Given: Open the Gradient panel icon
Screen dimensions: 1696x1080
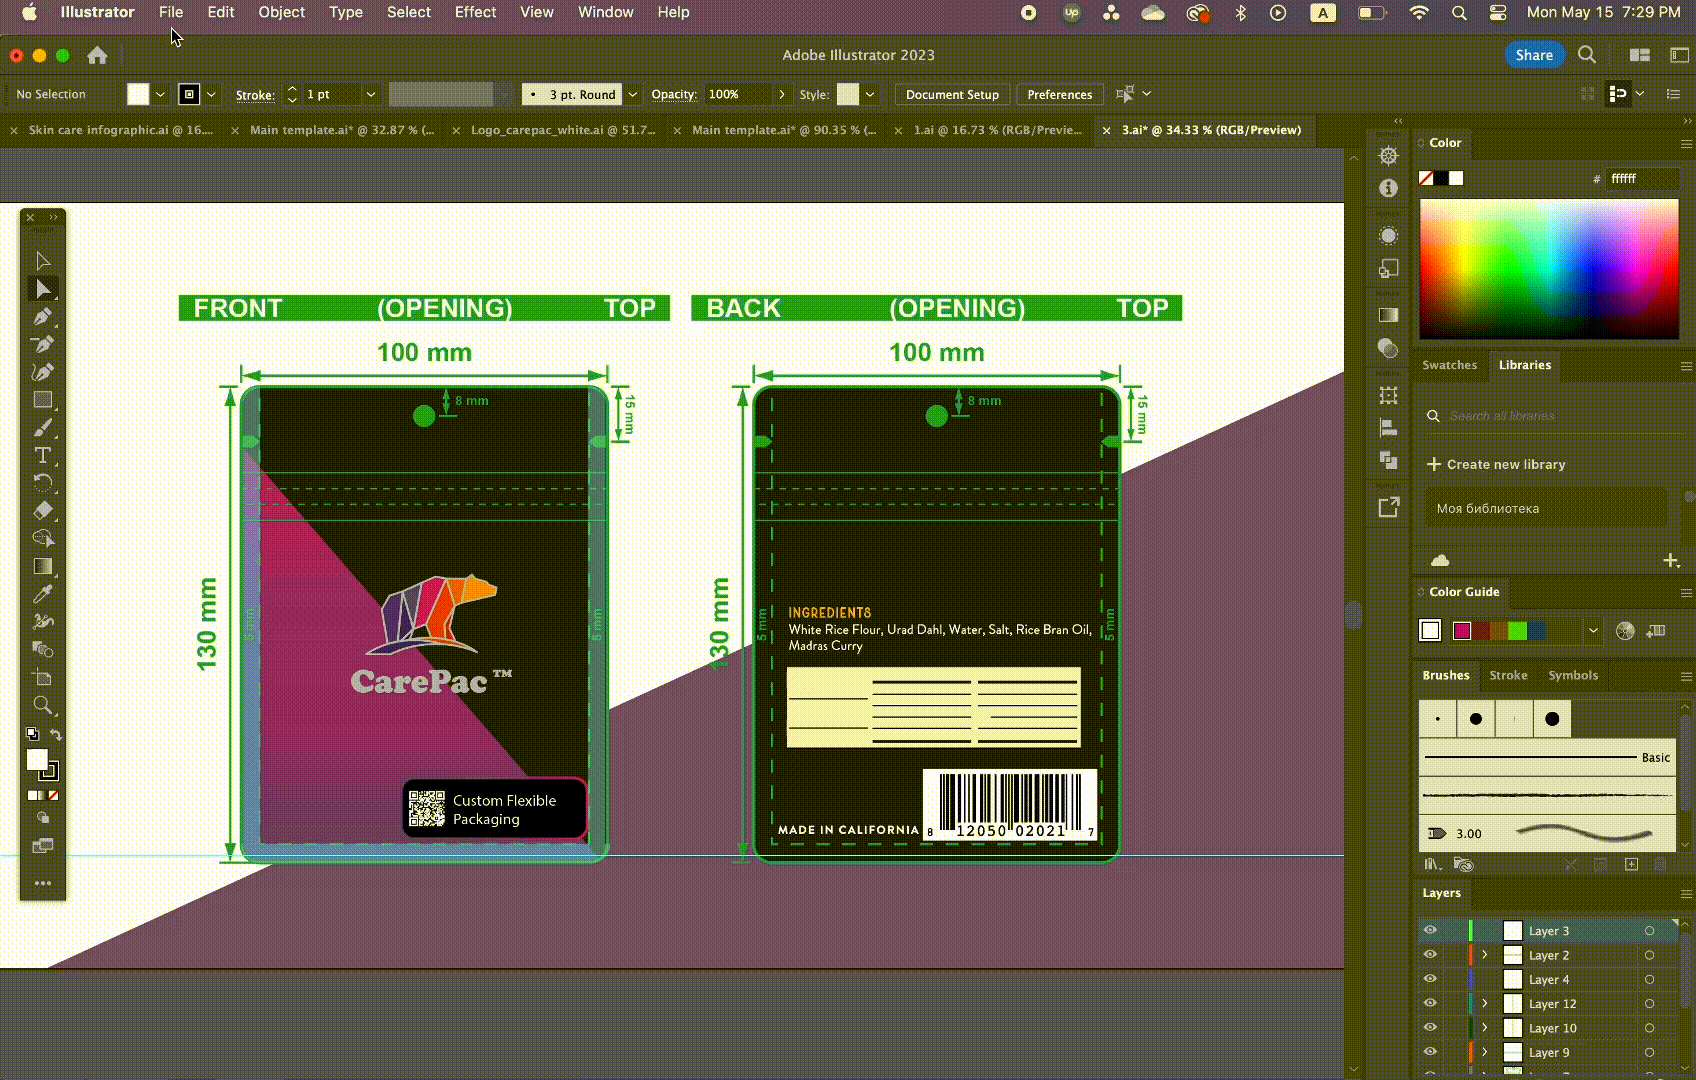Looking at the screenshot, I should [x=1388, y=315].
